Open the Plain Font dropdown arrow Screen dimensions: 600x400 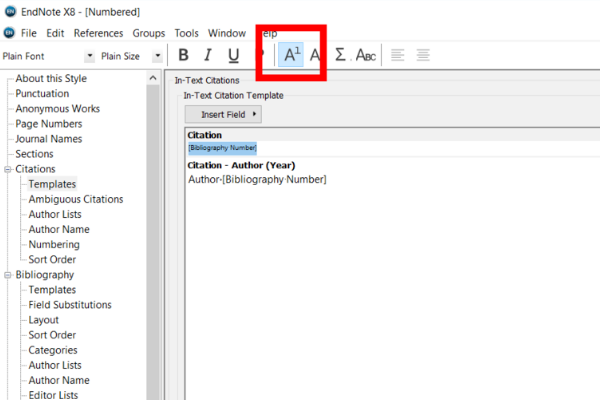point(90,56)
